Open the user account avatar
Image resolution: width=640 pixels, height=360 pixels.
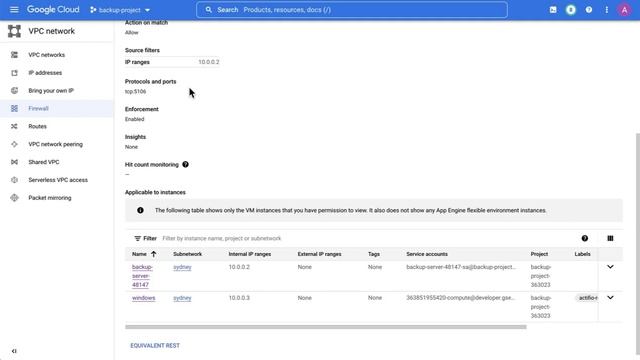(624, 10)
